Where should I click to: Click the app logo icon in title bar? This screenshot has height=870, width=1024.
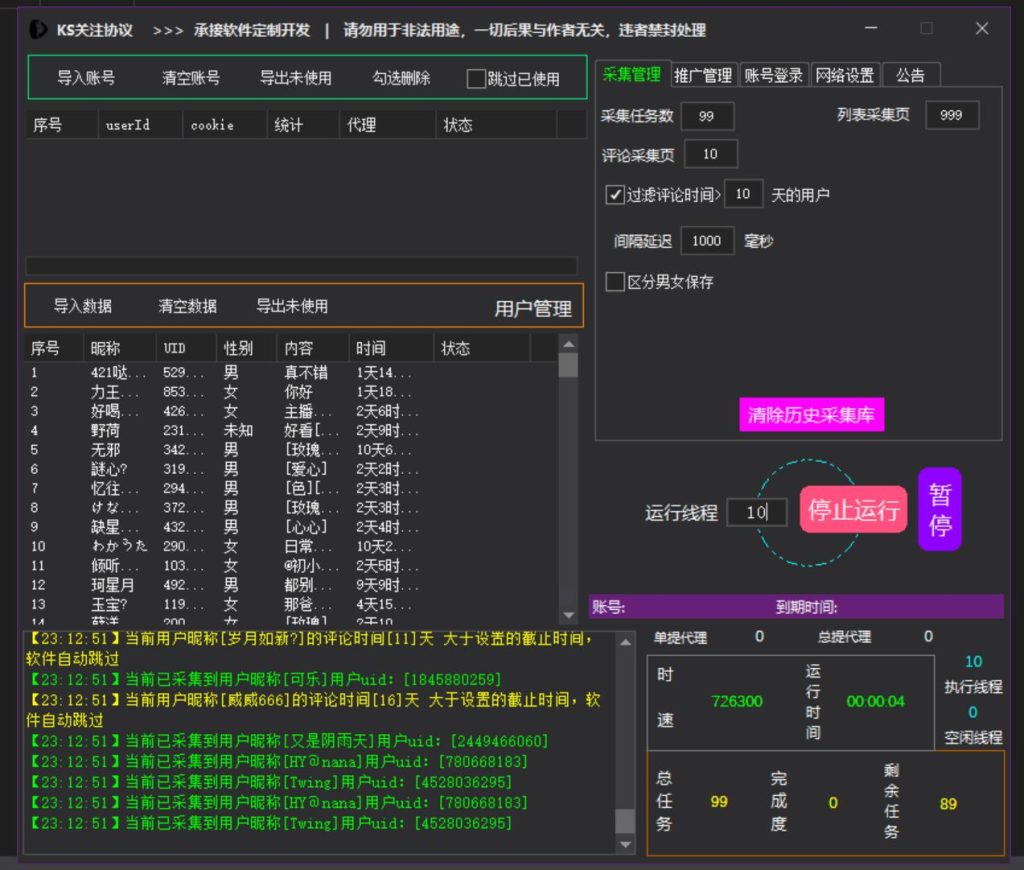37,30
